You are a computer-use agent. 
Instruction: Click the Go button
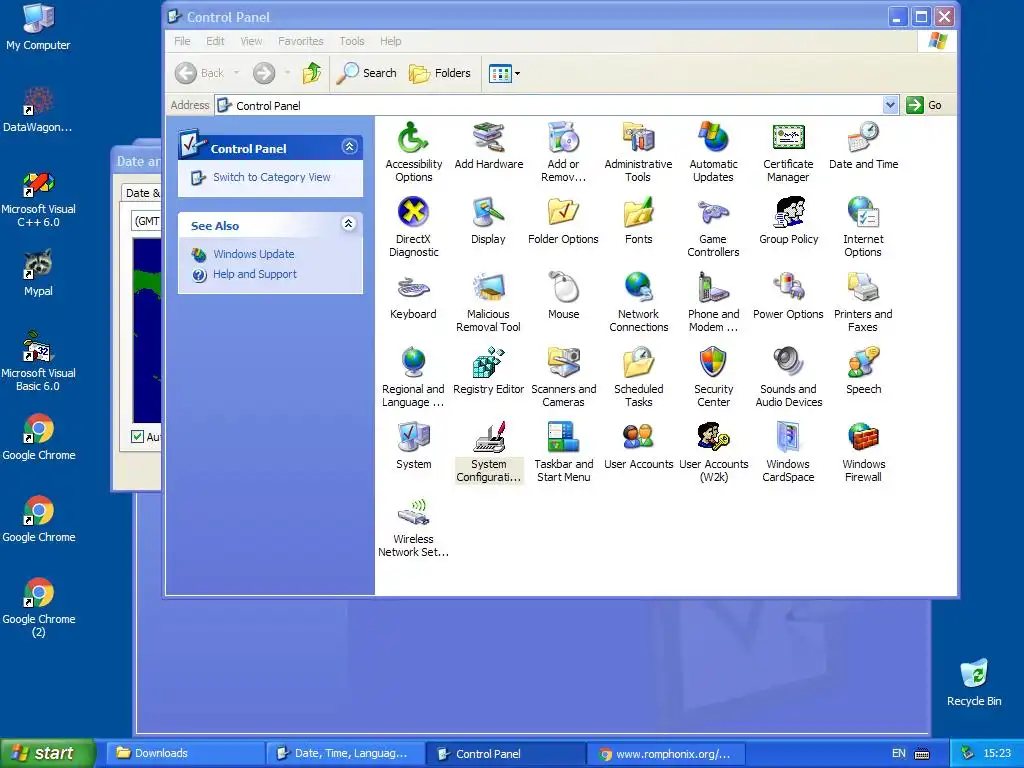924,105
